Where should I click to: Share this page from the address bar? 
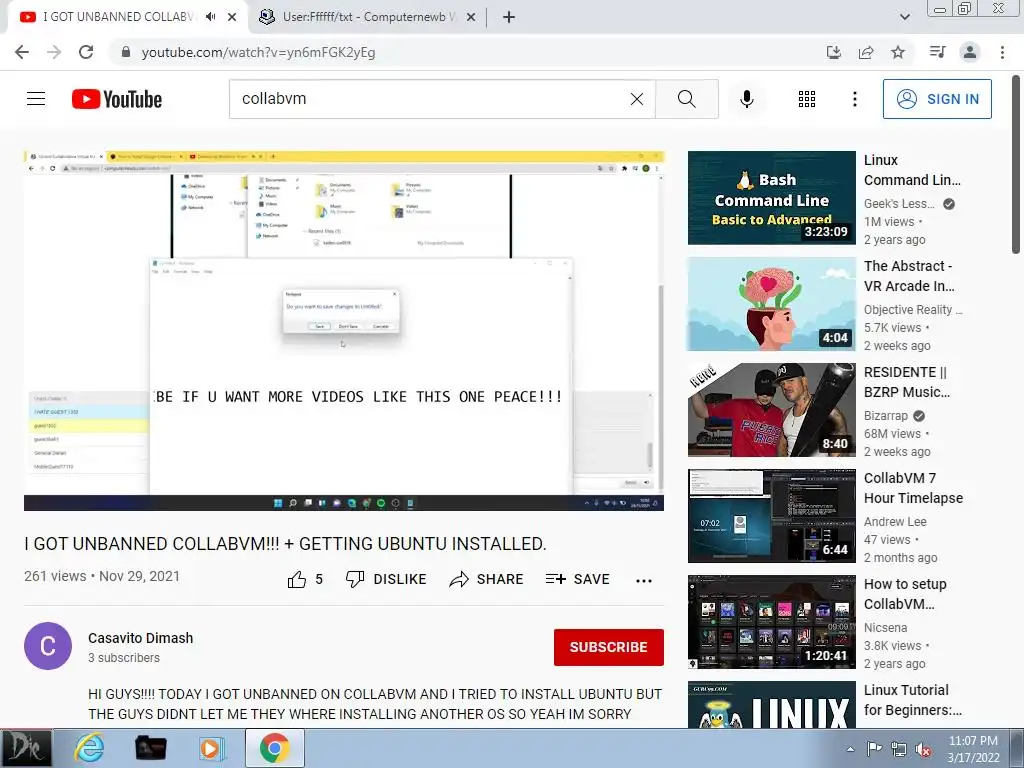coord(866,52)
